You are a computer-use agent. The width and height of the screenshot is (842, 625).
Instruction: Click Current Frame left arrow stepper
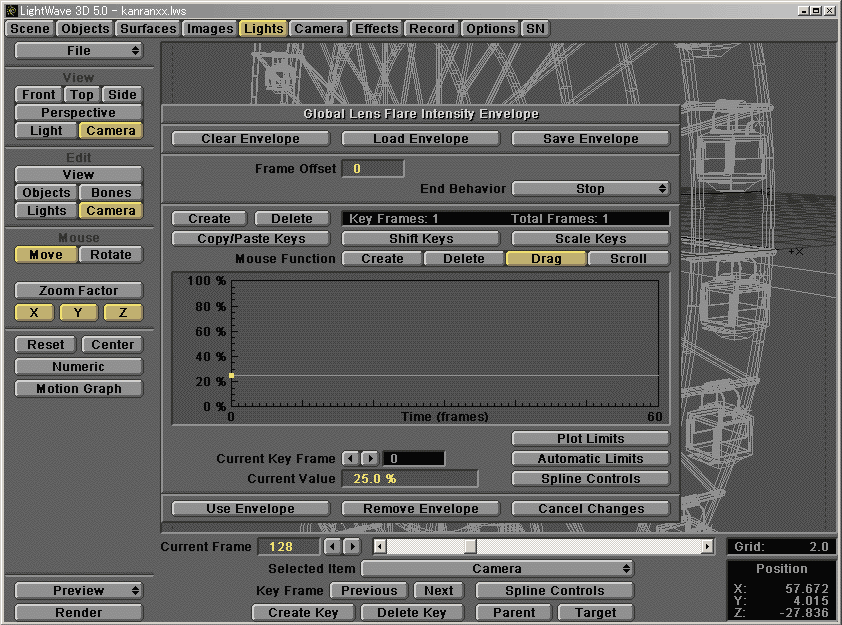coord(333,546)
